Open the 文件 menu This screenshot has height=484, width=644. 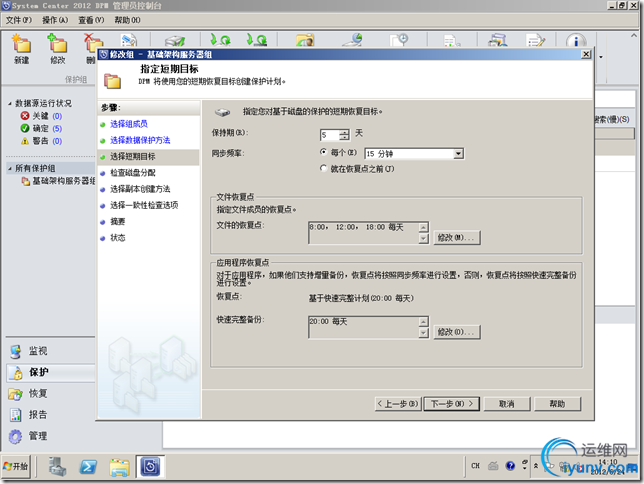point(19,20)
